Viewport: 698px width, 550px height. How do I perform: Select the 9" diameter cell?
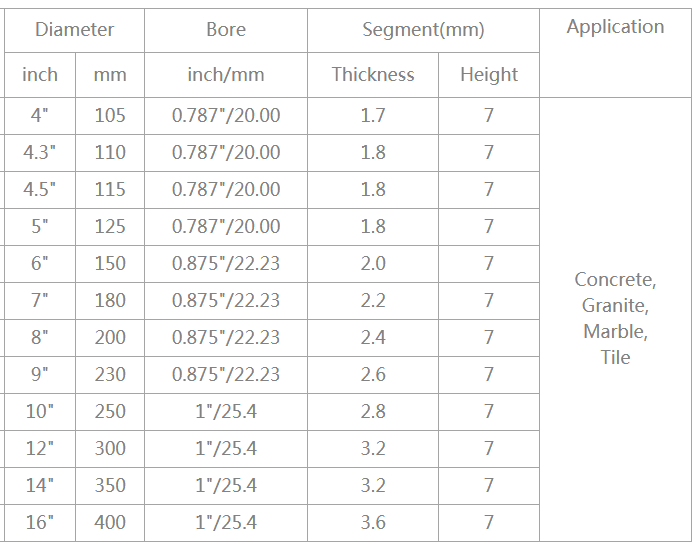(40, 375)
